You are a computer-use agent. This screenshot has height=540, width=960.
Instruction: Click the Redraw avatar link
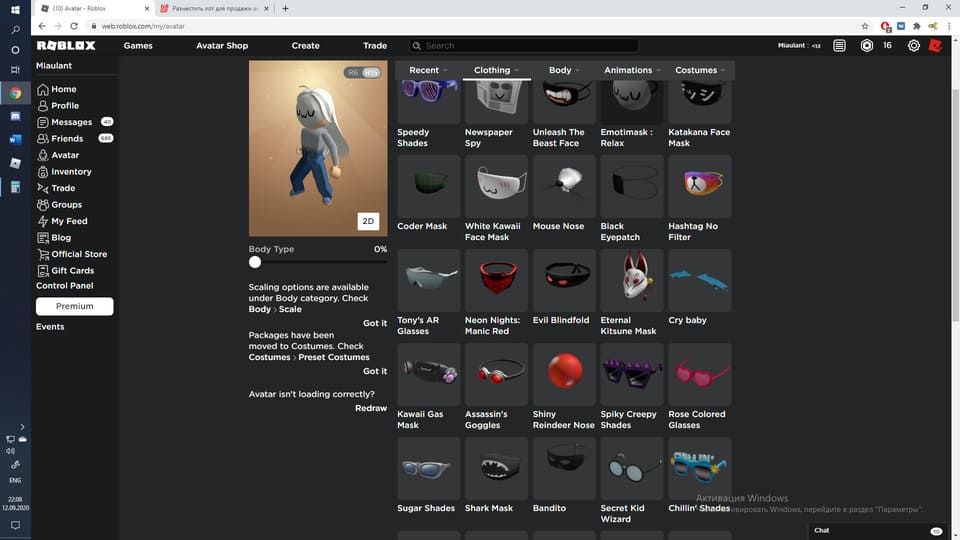(371, 408)
